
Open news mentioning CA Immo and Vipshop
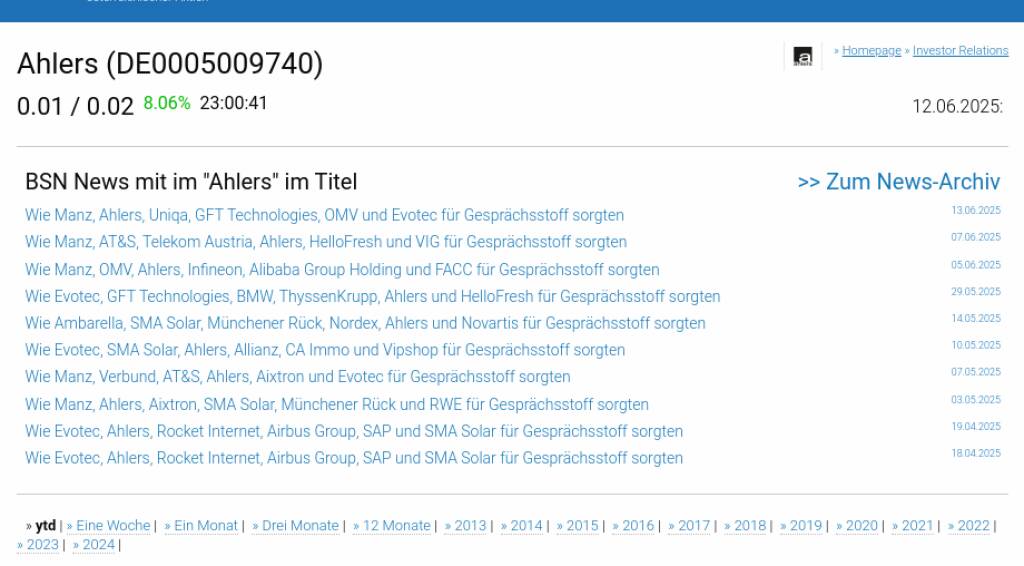pos(325,351)
